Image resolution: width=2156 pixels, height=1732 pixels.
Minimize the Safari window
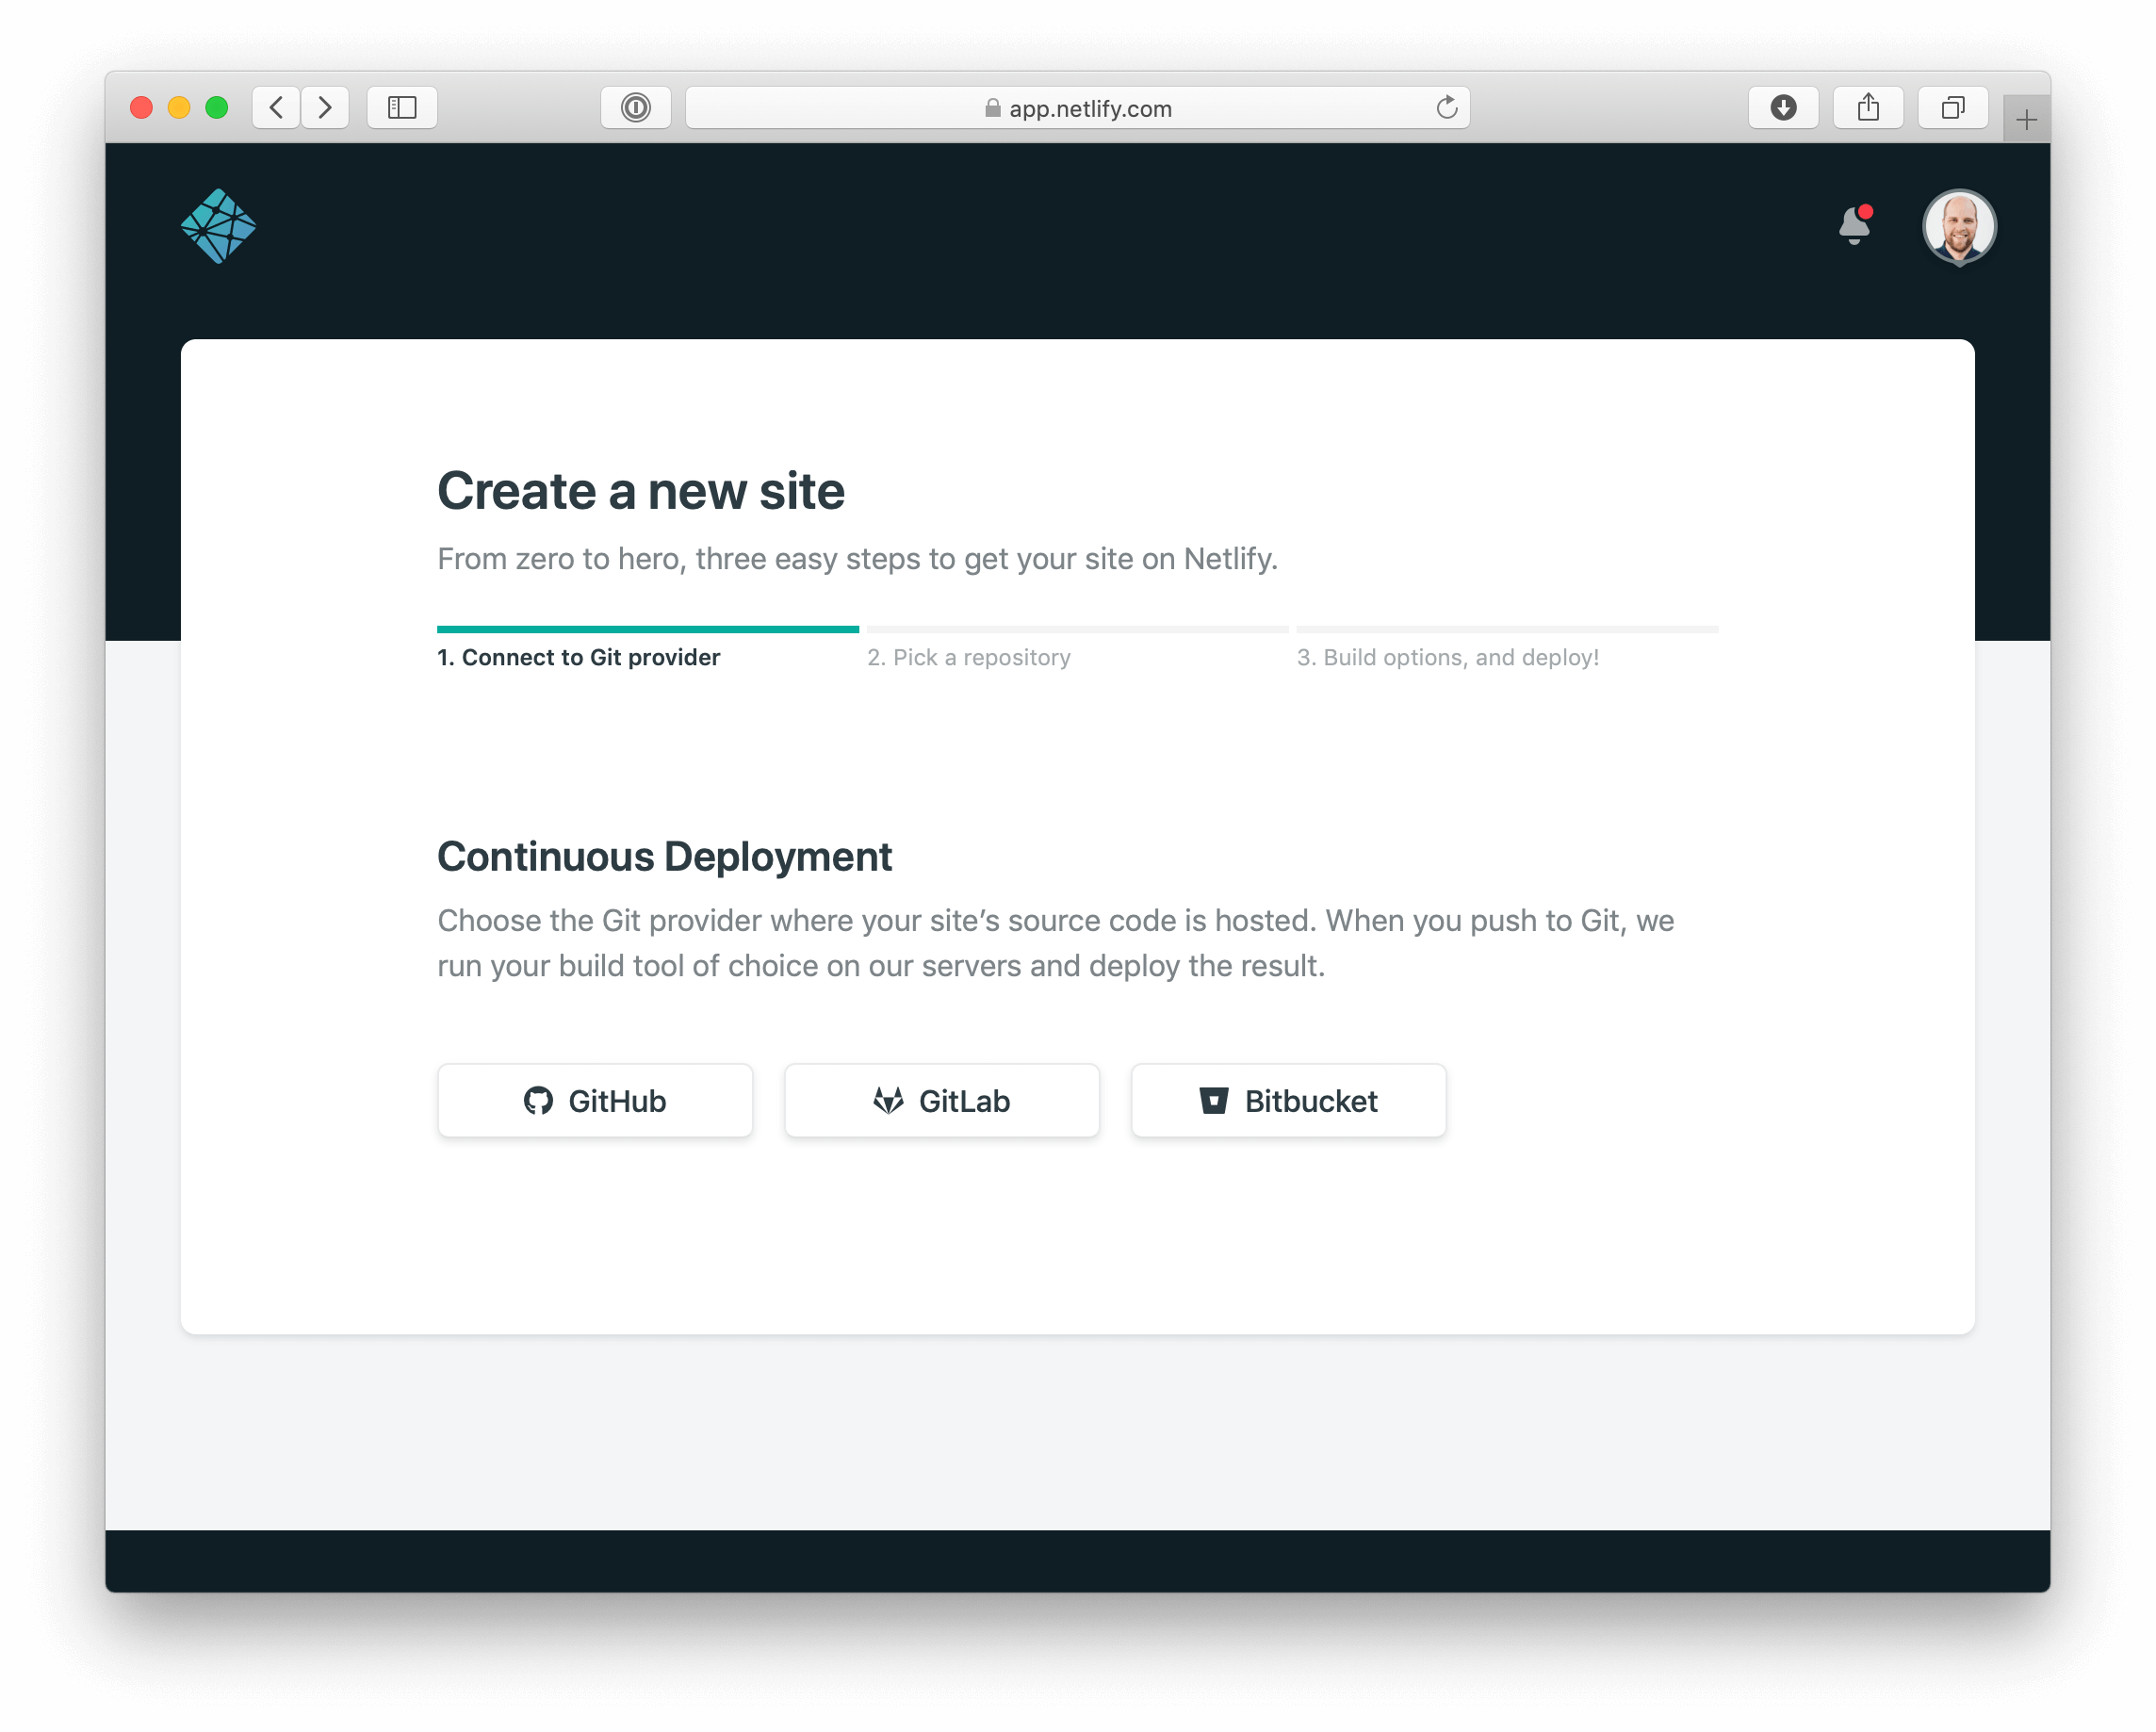179,108
